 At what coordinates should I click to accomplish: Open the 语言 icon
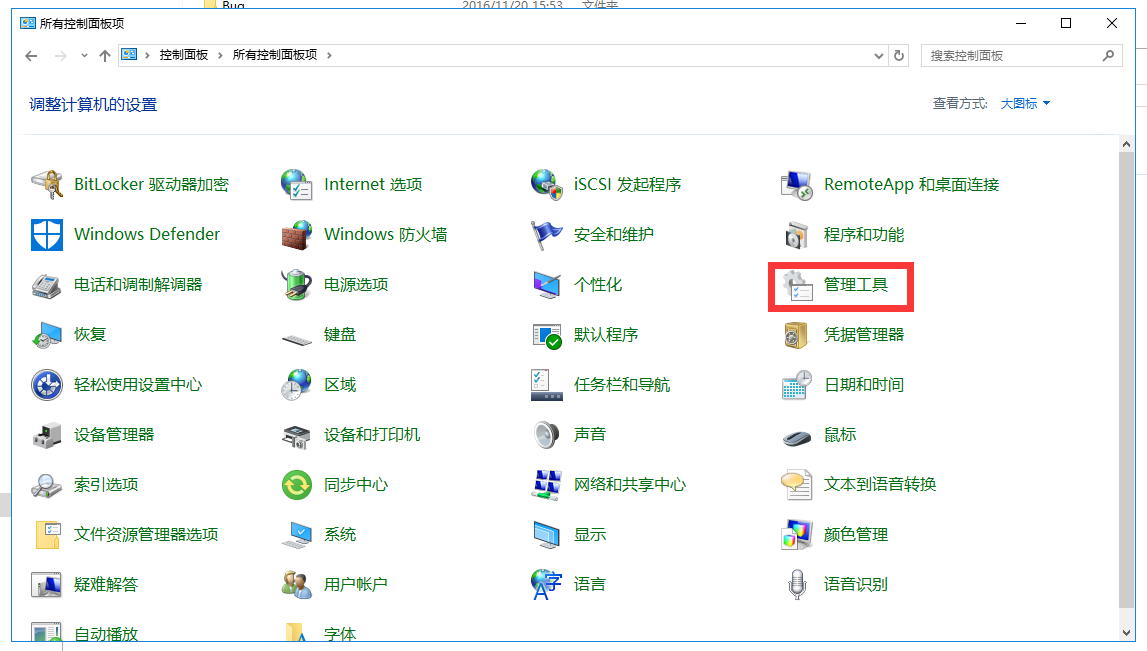(x=547, y=584)
